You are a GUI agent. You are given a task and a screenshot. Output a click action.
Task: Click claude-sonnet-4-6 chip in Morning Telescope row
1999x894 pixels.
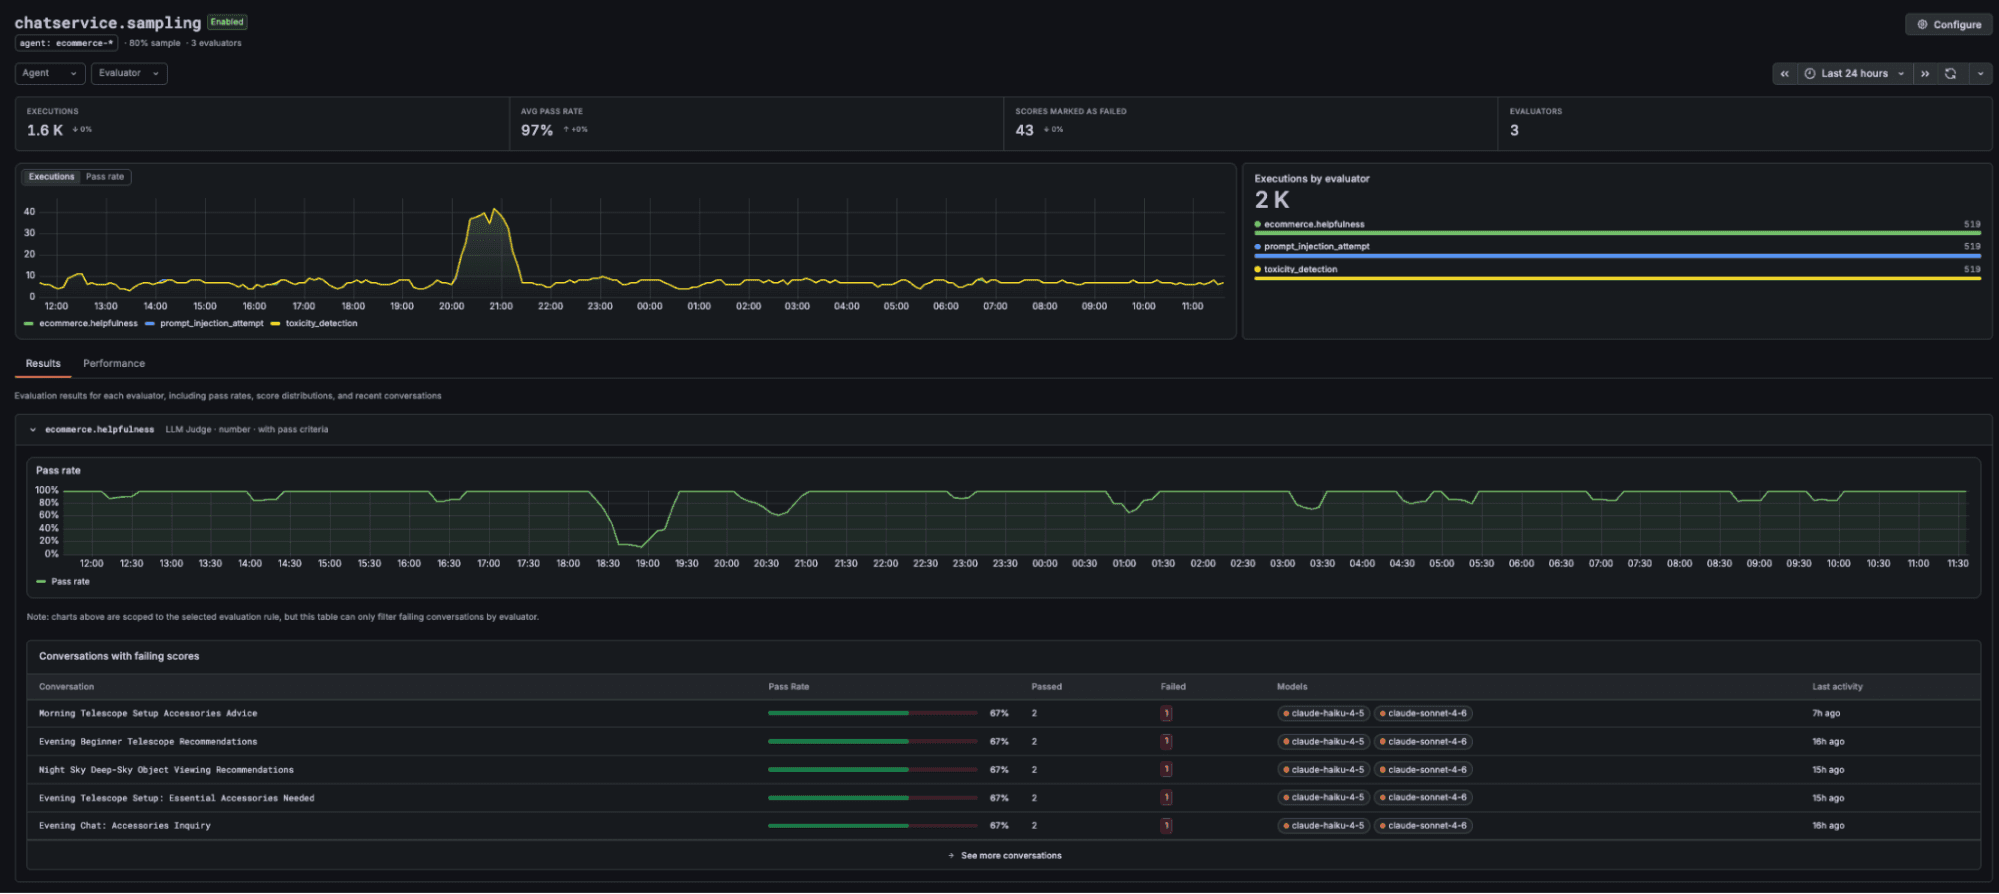coord(1423,714)
